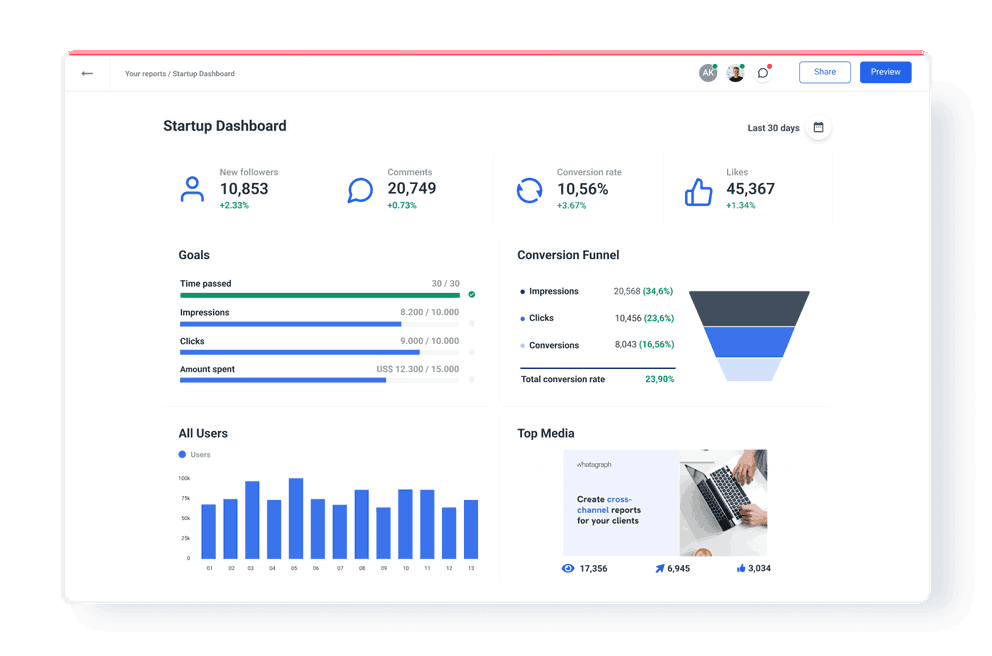Click the New followers person icon
This screenshot has height=656, width=992.
[x=192, y=189]
